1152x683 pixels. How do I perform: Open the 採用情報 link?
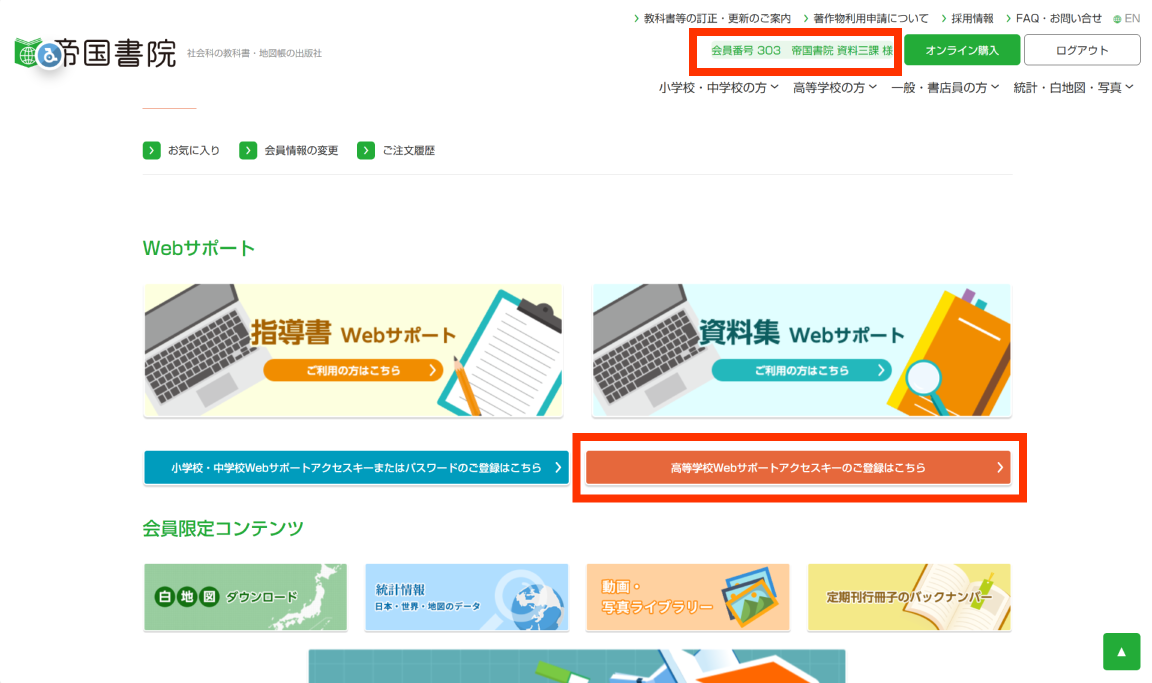(x=972, y=18)
